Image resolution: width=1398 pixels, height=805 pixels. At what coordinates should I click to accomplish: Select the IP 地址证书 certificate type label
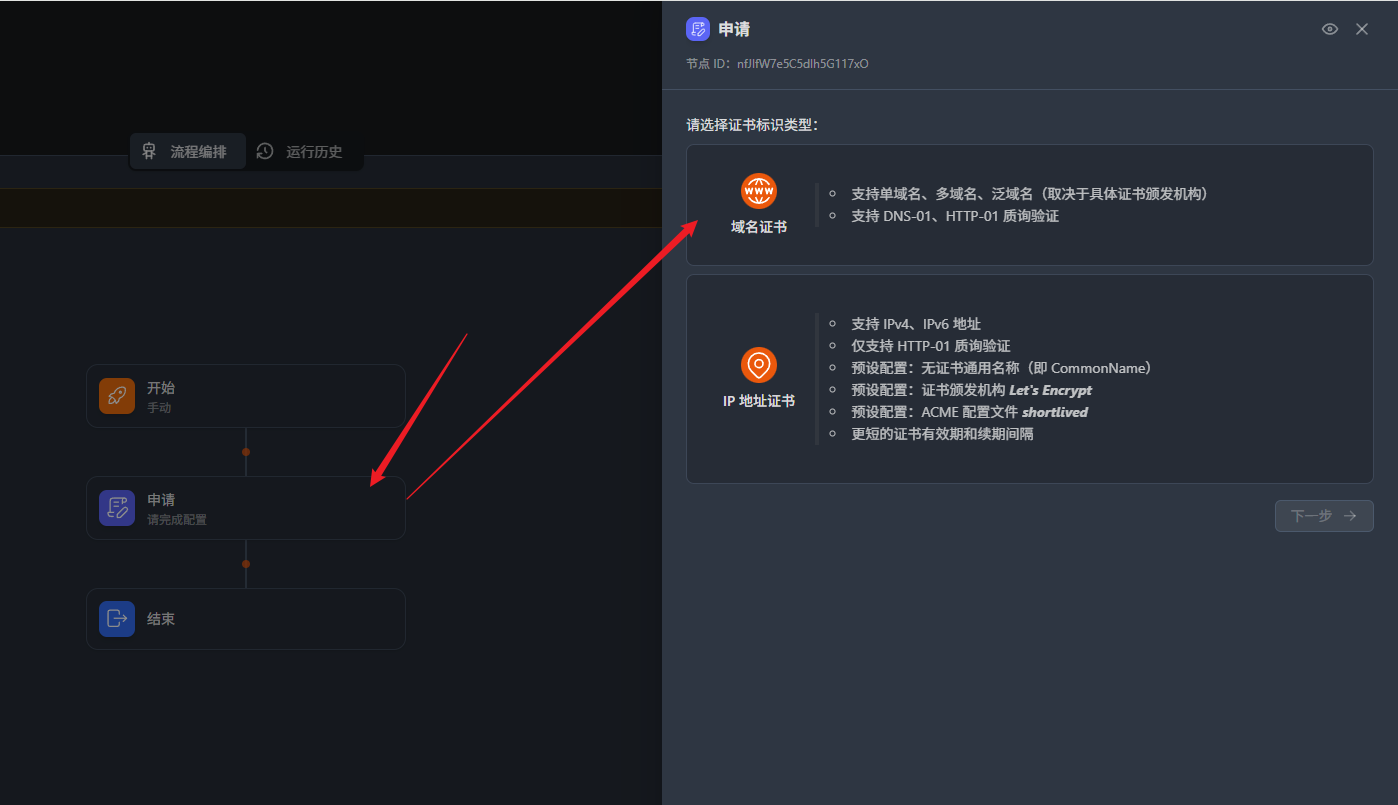(758, 401)
